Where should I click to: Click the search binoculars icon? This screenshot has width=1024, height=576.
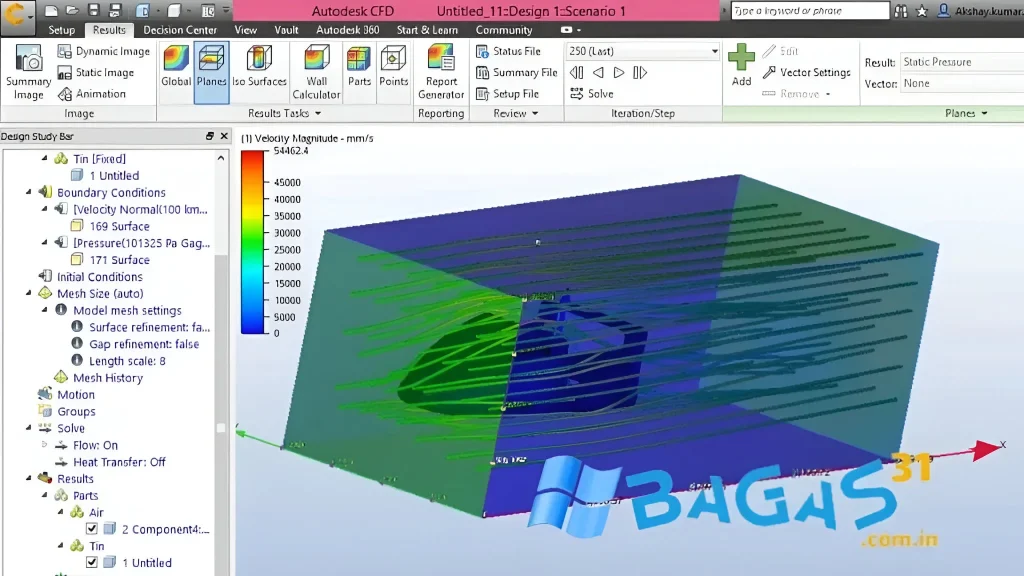(901, 10)
